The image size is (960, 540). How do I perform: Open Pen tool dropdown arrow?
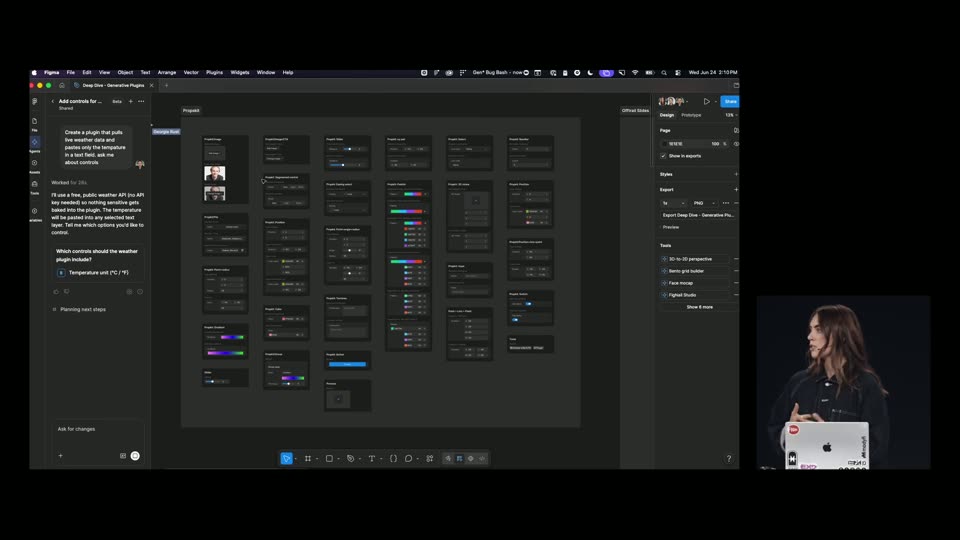360,459
